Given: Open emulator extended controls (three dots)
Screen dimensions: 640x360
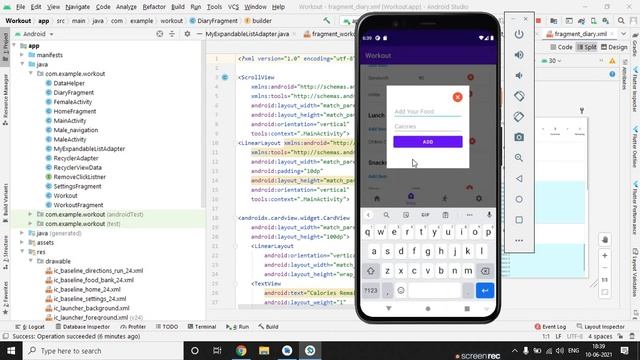Looking at the screenshot, I should [519, 240].
